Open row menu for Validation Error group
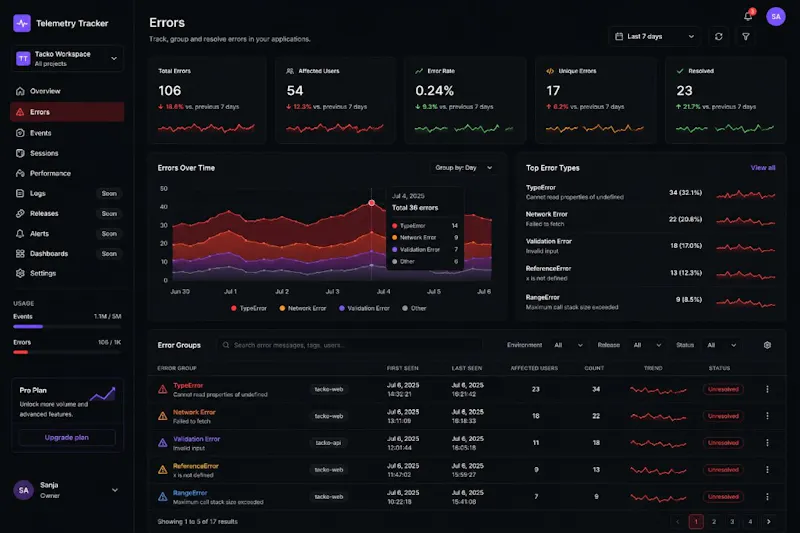The height and width of the screenshot is (533, 800). pyautogui.click(x=767, y=443)
